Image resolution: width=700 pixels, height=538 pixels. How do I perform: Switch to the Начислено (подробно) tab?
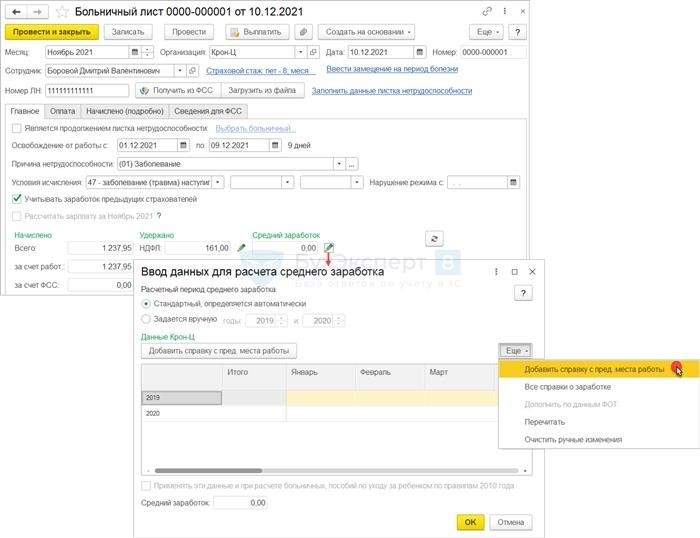(125, 111)
